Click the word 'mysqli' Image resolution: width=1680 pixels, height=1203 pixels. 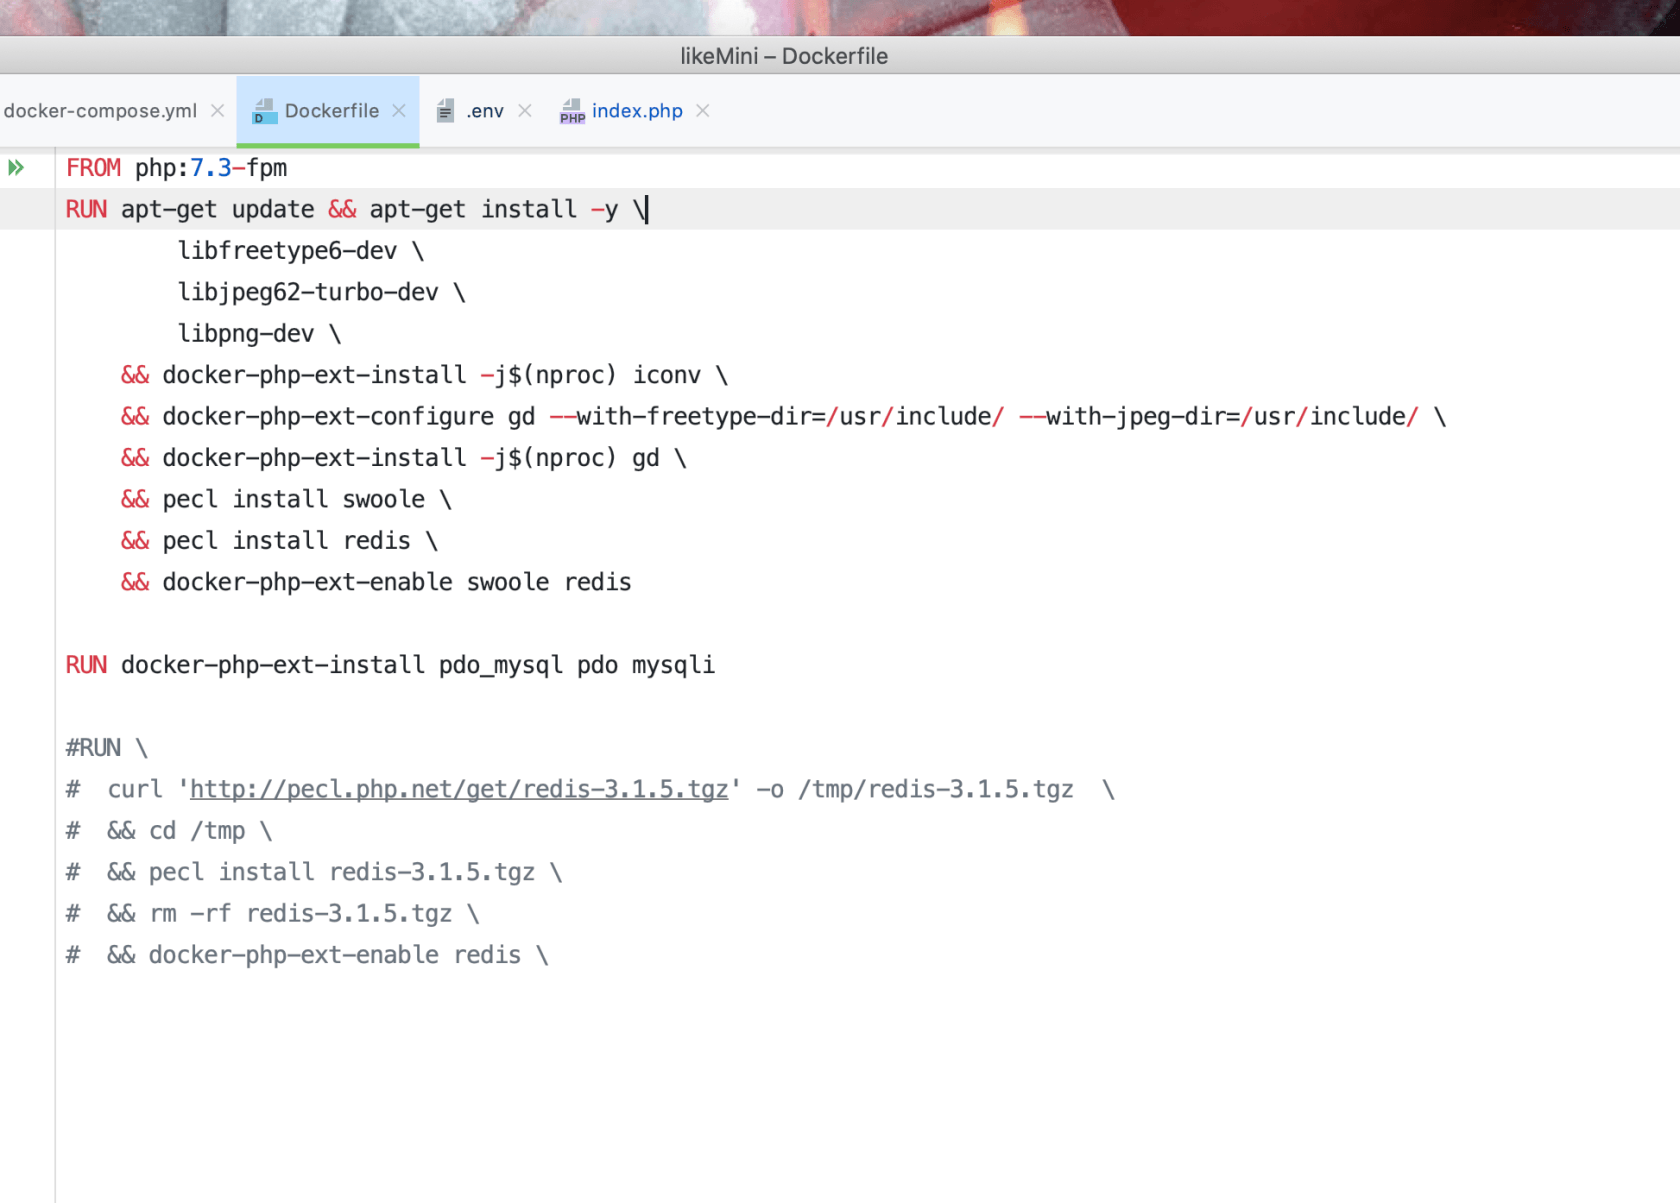click(673, 665)
